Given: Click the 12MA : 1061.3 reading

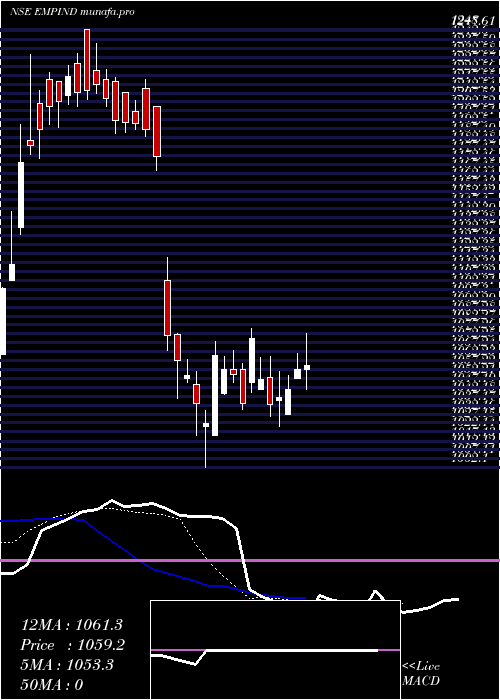Looking at the screenshot, I should 72,625.
